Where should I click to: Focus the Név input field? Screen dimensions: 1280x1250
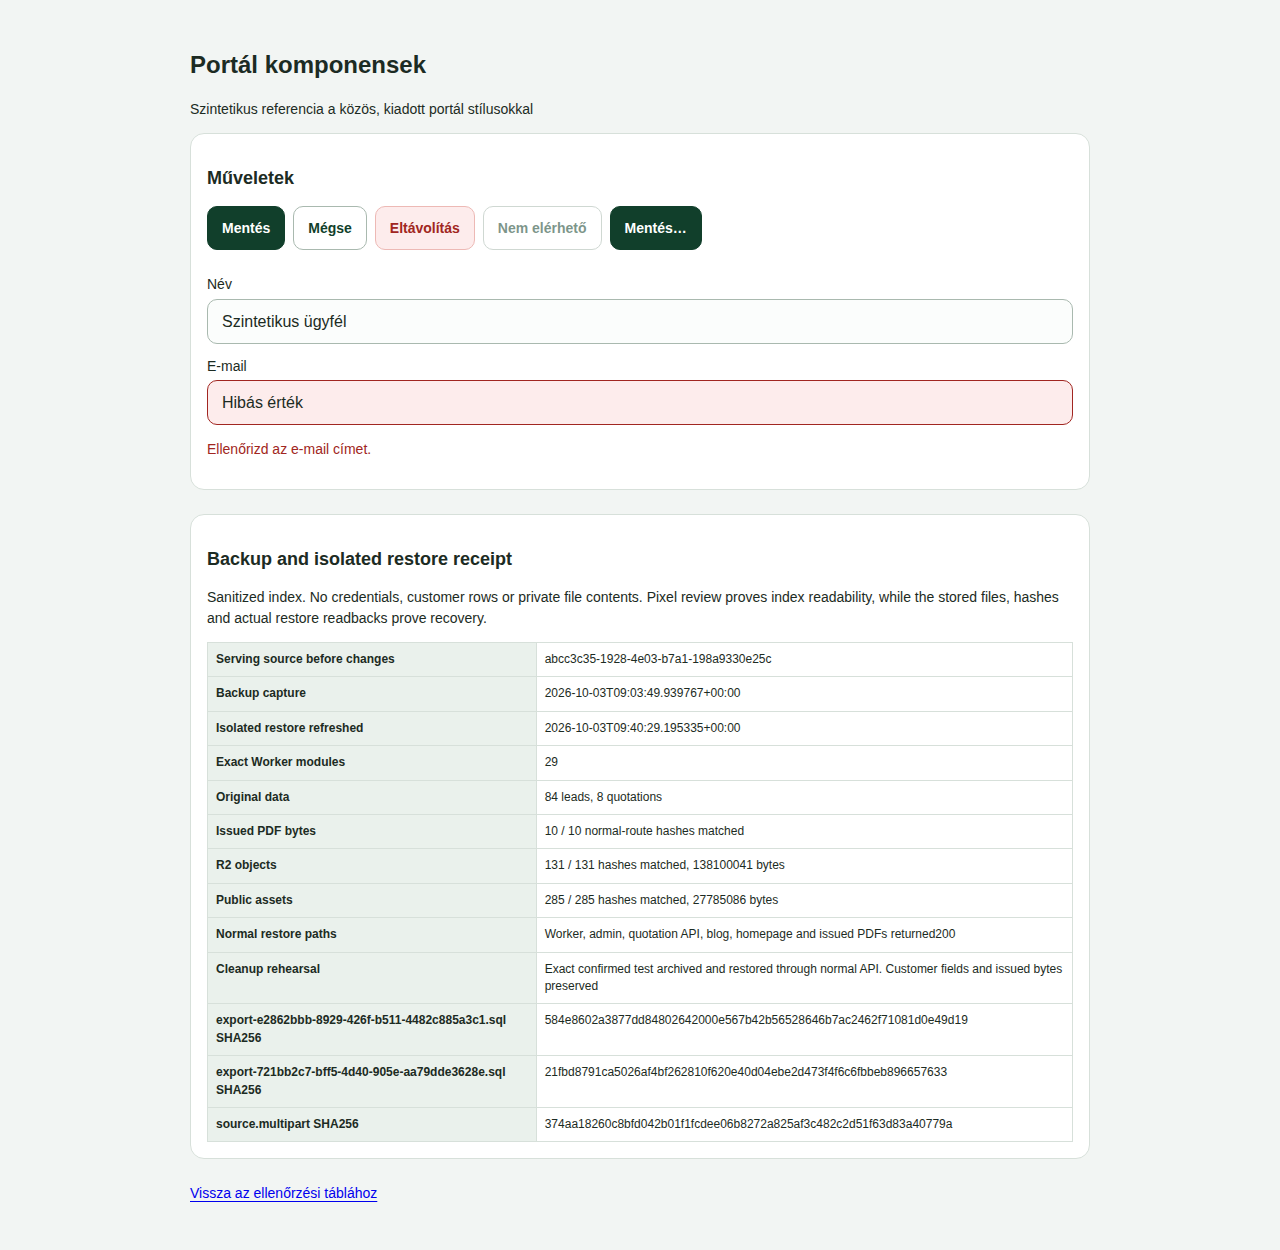tap(640, 322)
